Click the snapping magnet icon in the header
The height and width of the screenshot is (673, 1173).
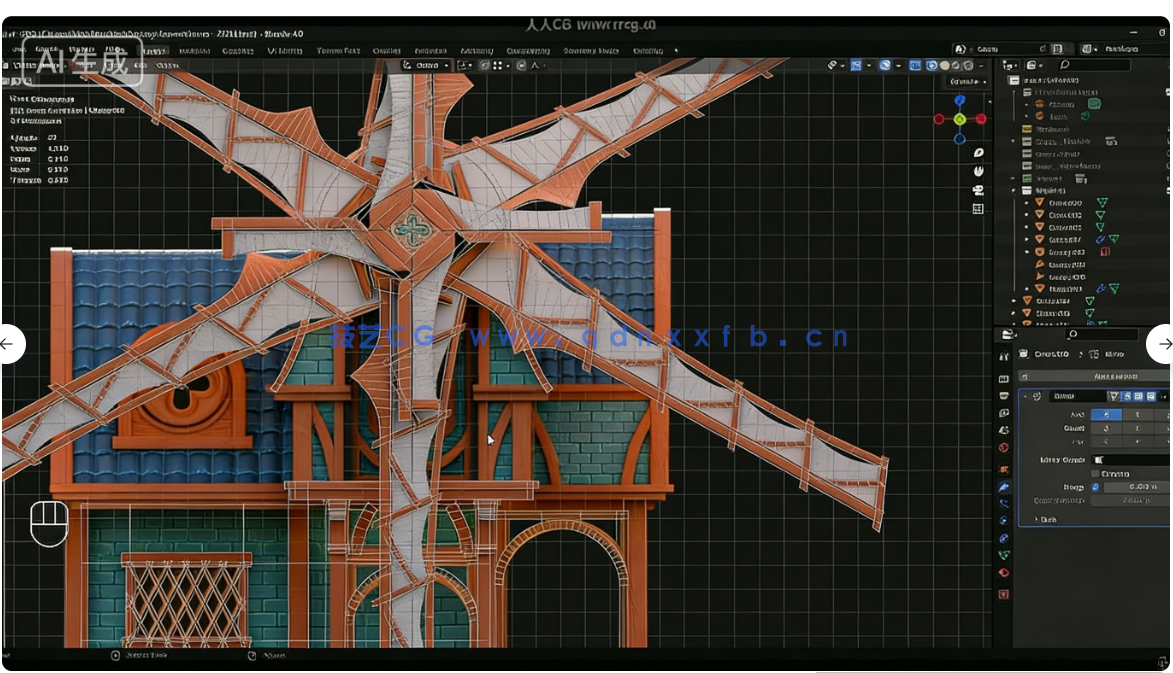(x=833, y=65)
